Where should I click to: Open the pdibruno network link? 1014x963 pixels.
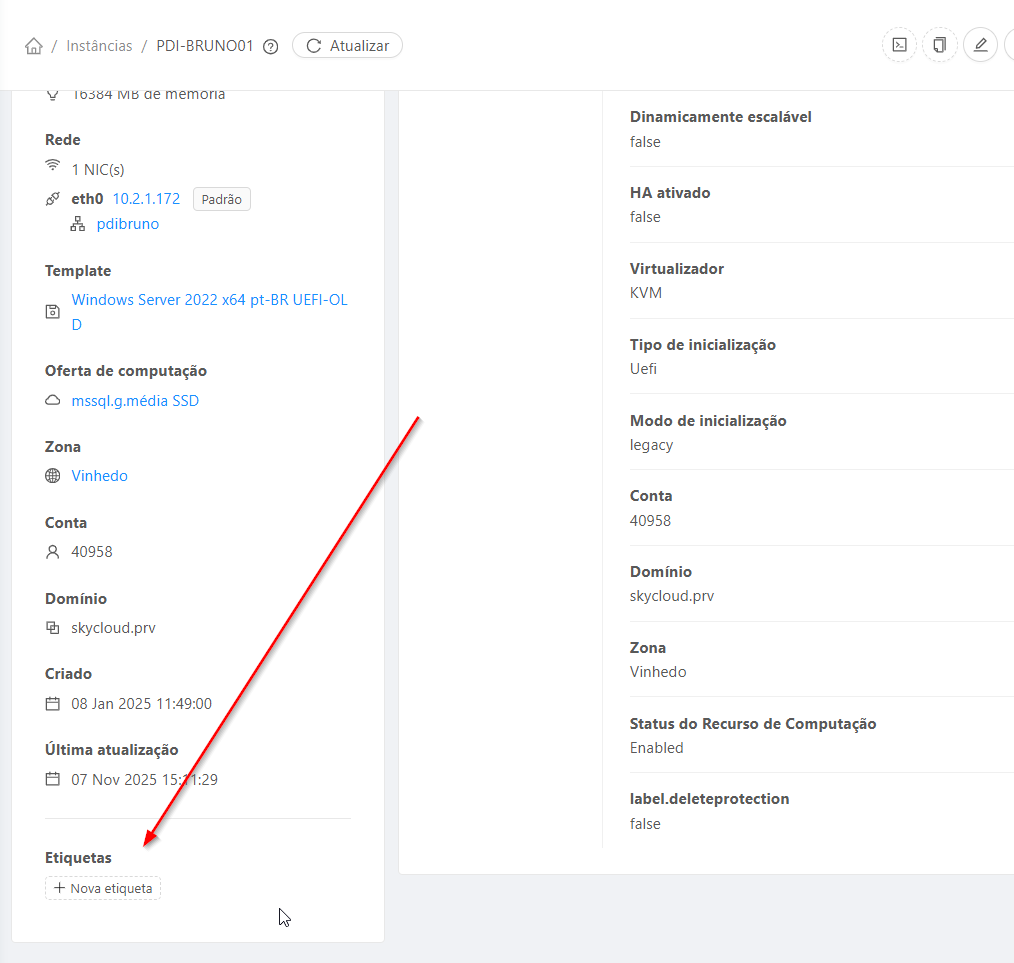127,224
